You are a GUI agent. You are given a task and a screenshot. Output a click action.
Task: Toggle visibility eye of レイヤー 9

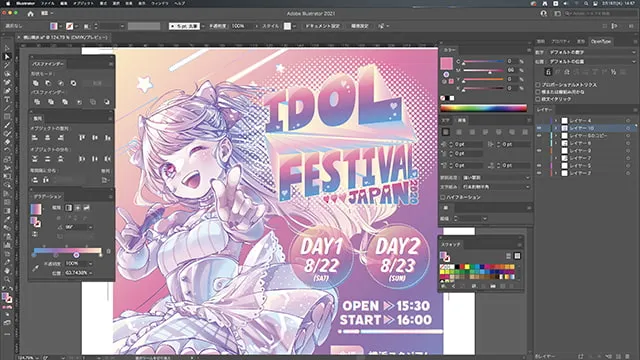[540, 151]
